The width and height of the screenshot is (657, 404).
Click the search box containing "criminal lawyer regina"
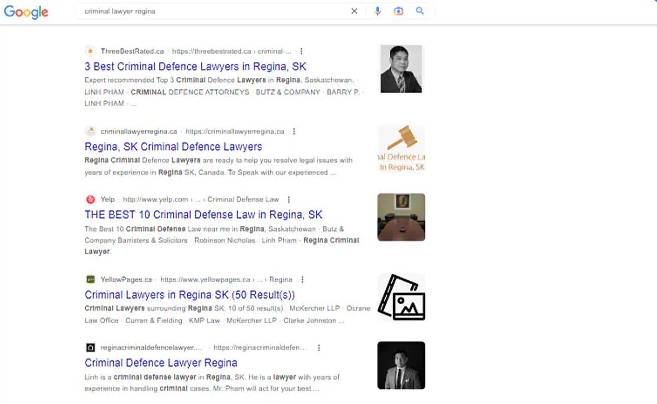(x=210, y=11)
